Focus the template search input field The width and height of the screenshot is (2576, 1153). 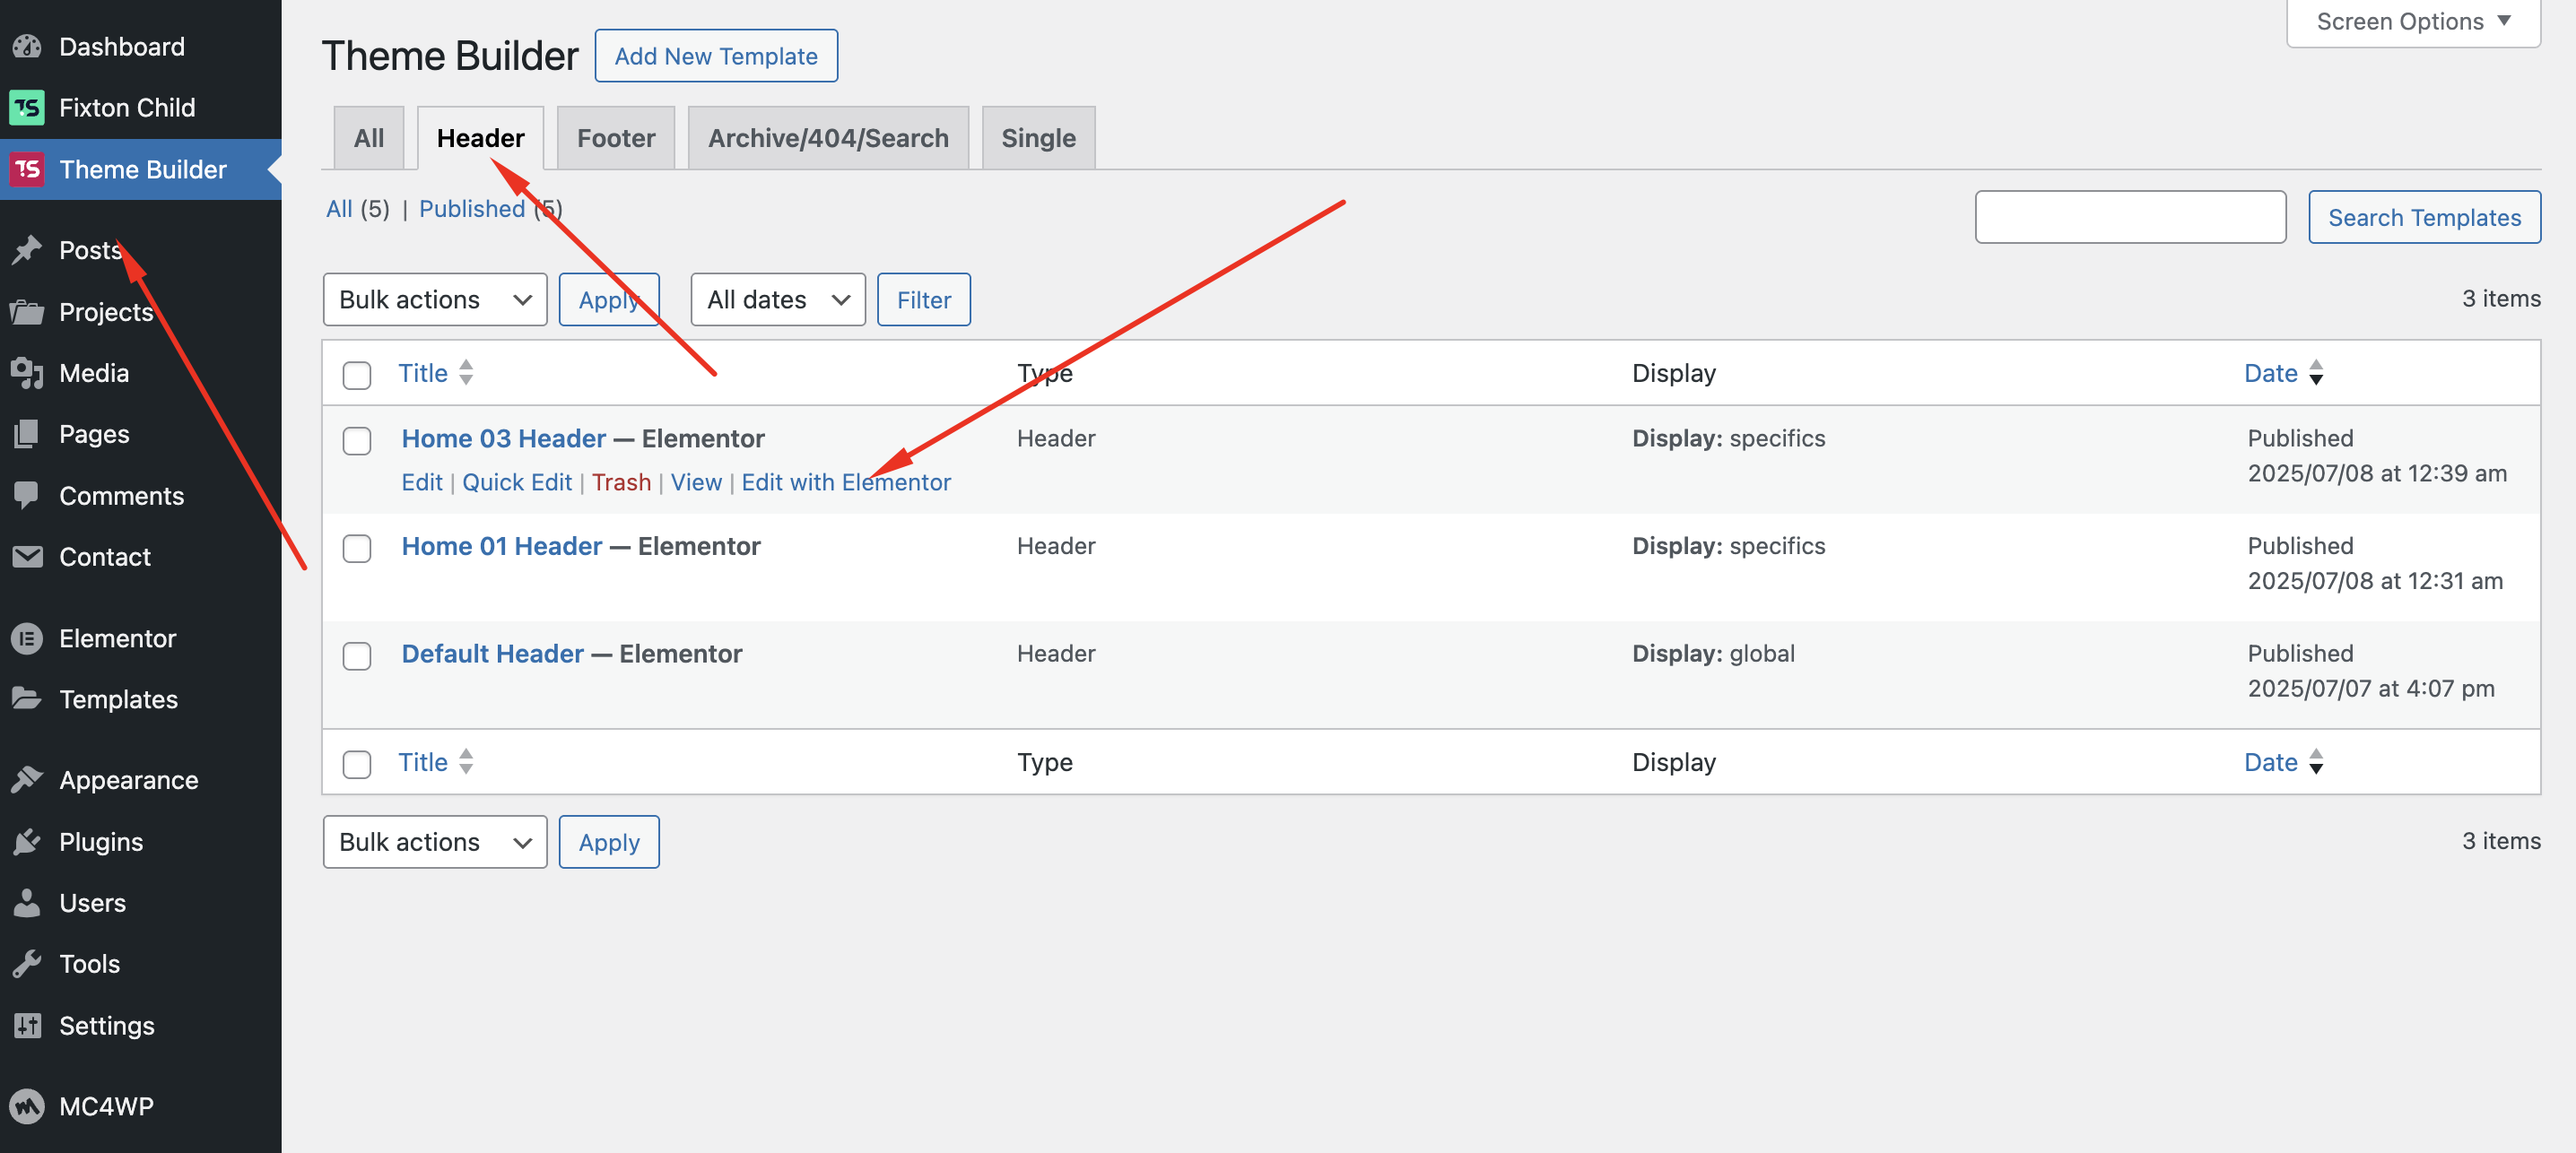click(x=2129, y=217)
